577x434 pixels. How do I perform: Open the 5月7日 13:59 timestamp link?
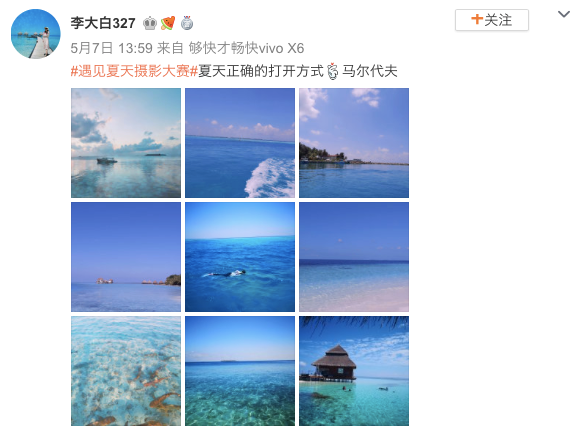(x=111, y=48)
